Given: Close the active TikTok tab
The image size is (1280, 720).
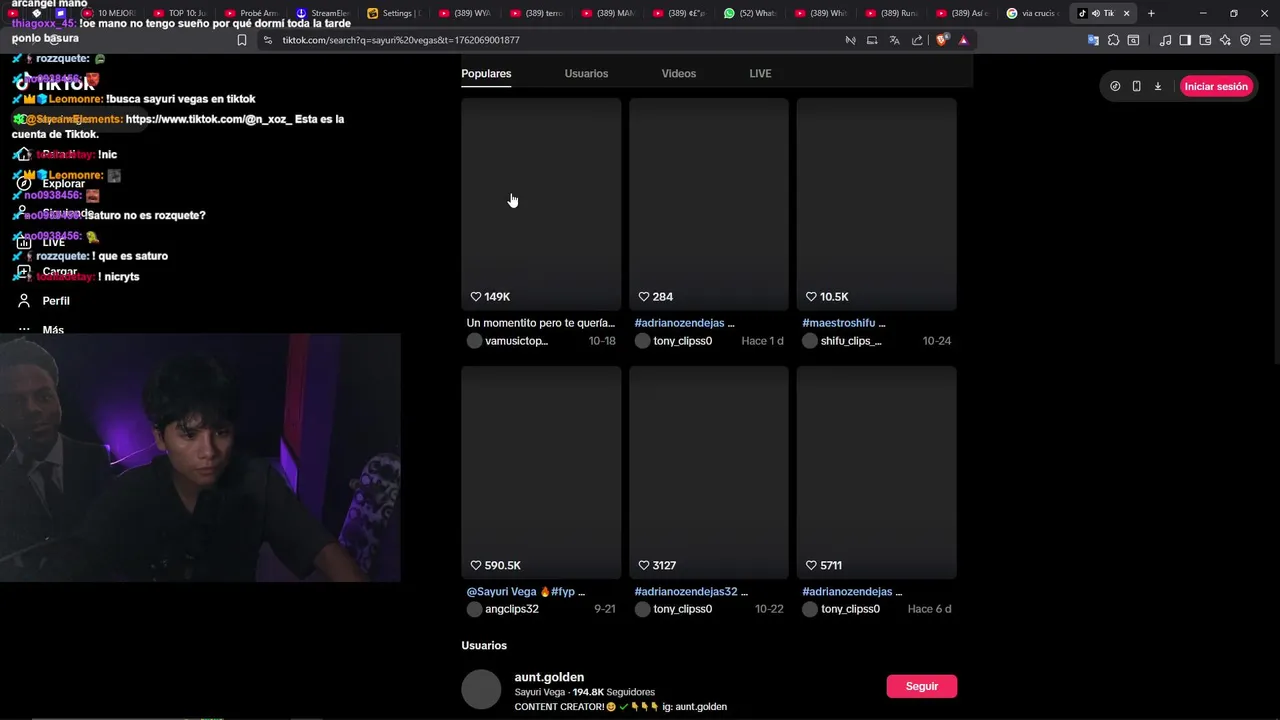Looking at the screenshot, I should (1127, 13).
